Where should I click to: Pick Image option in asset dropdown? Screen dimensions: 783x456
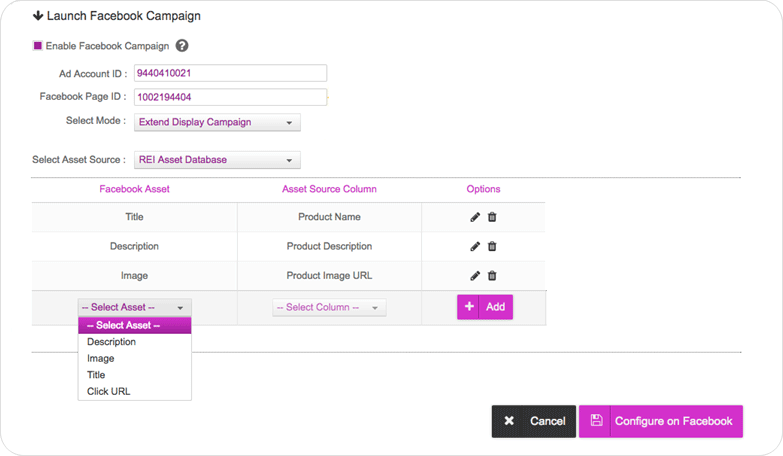pos(100,358)
